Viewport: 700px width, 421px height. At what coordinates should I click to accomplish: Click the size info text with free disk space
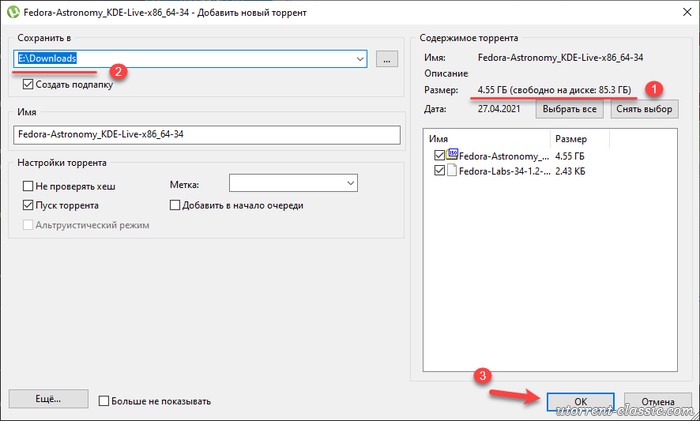tap(554, 90)
